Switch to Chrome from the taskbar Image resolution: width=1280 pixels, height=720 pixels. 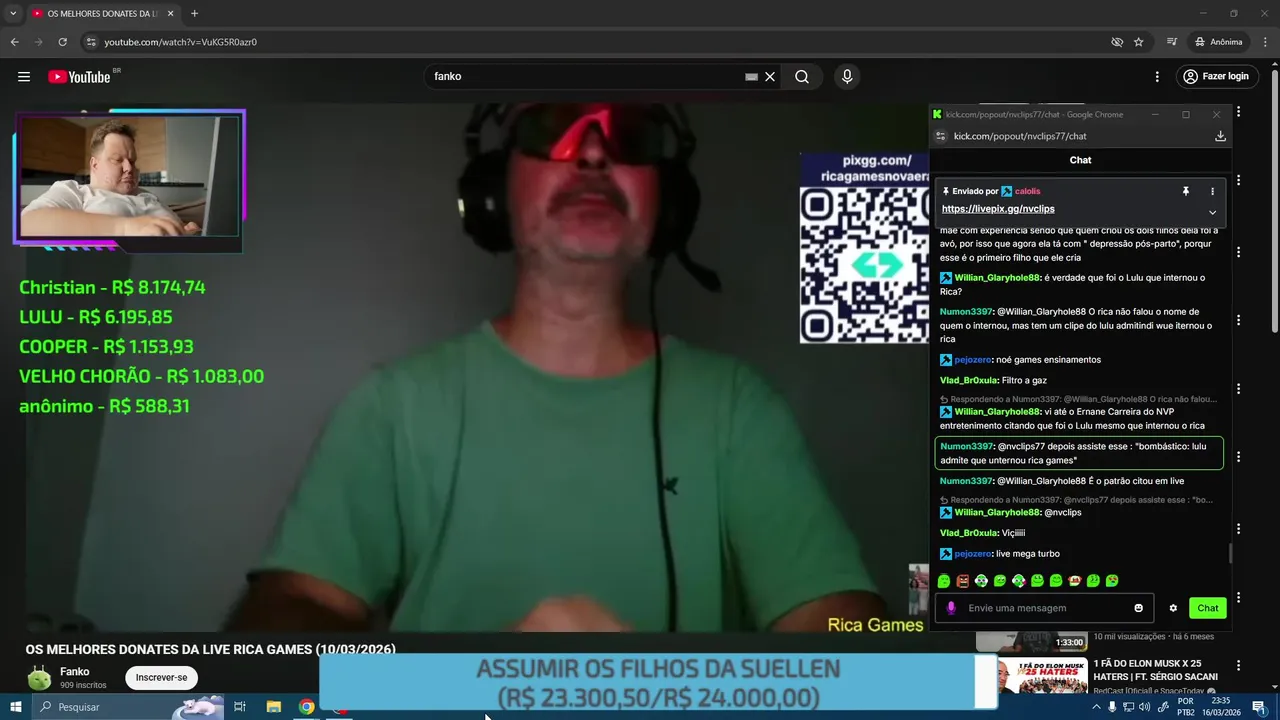click(307, 707)
